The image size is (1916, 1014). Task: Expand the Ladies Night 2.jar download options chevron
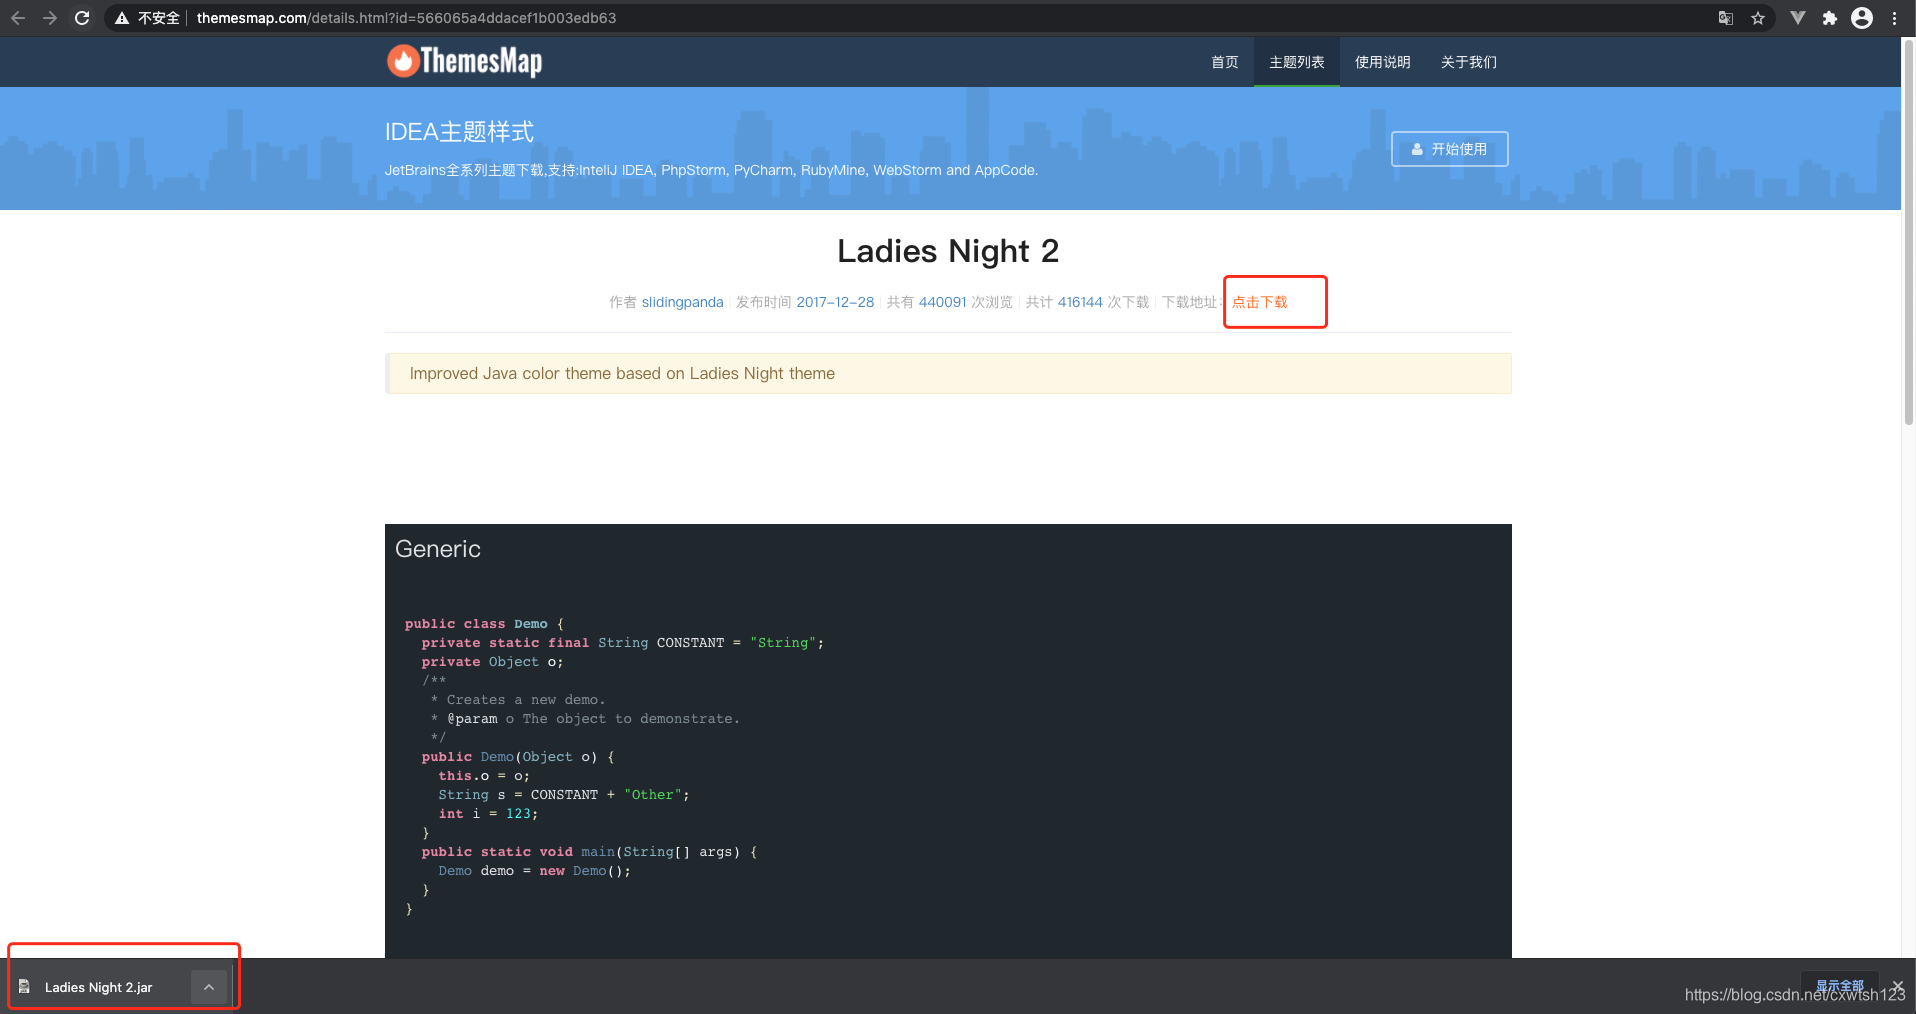click(x=209, y=987)
